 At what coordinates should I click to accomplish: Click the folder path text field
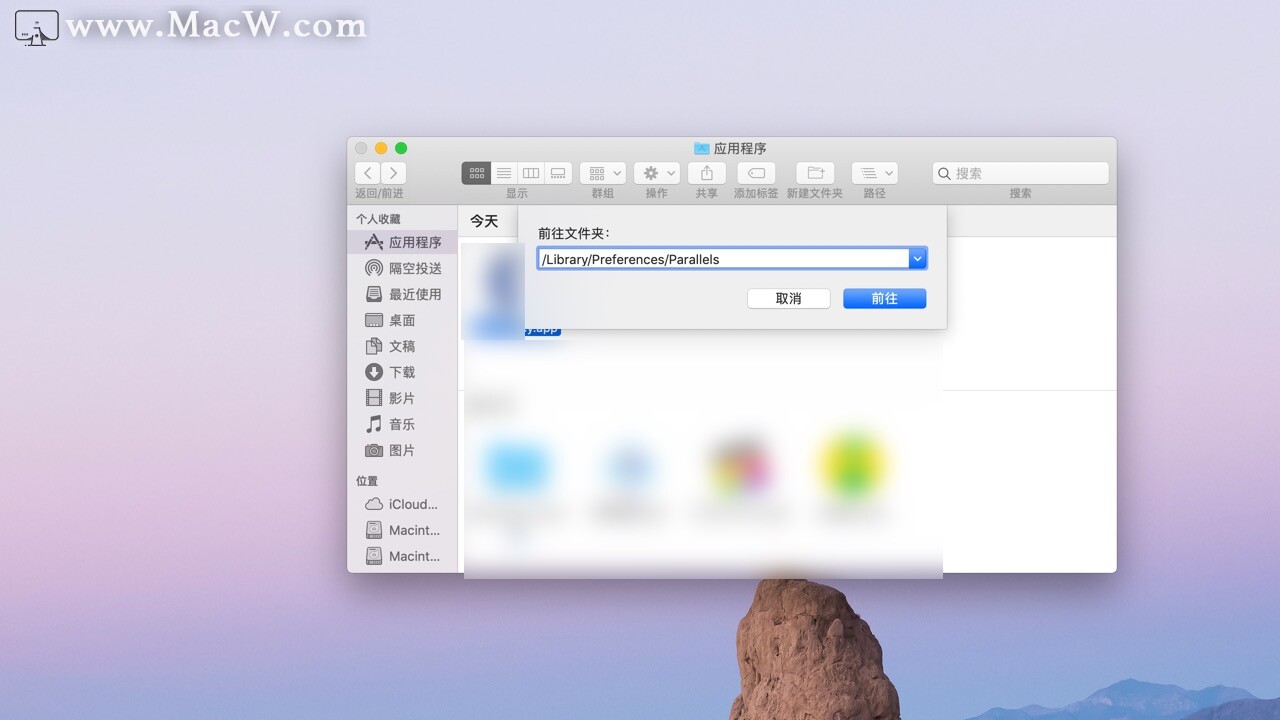click(x=723, y=259)
